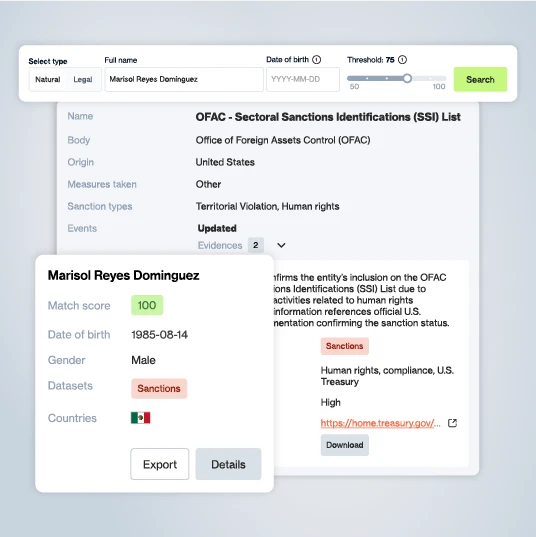
Task: Click the Sanctions tag under Datasets
Action: [x=159, y=388]
